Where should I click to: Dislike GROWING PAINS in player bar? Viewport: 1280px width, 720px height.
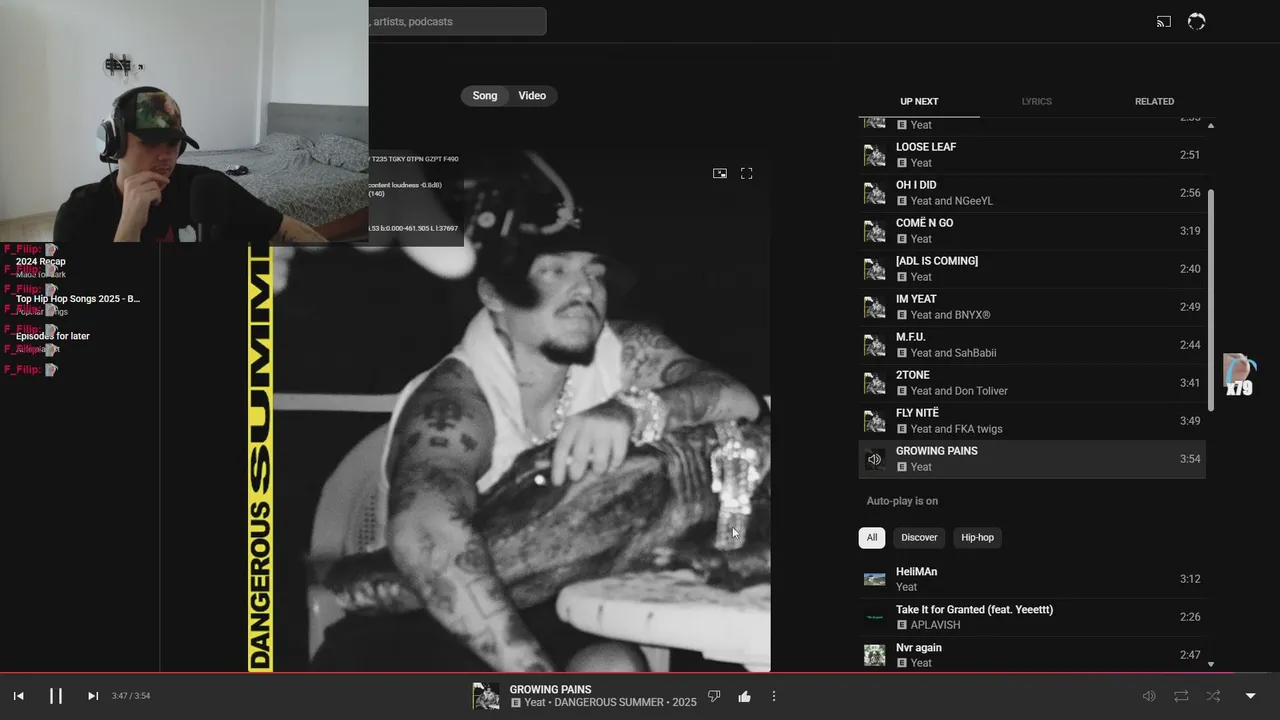(714, 696)
